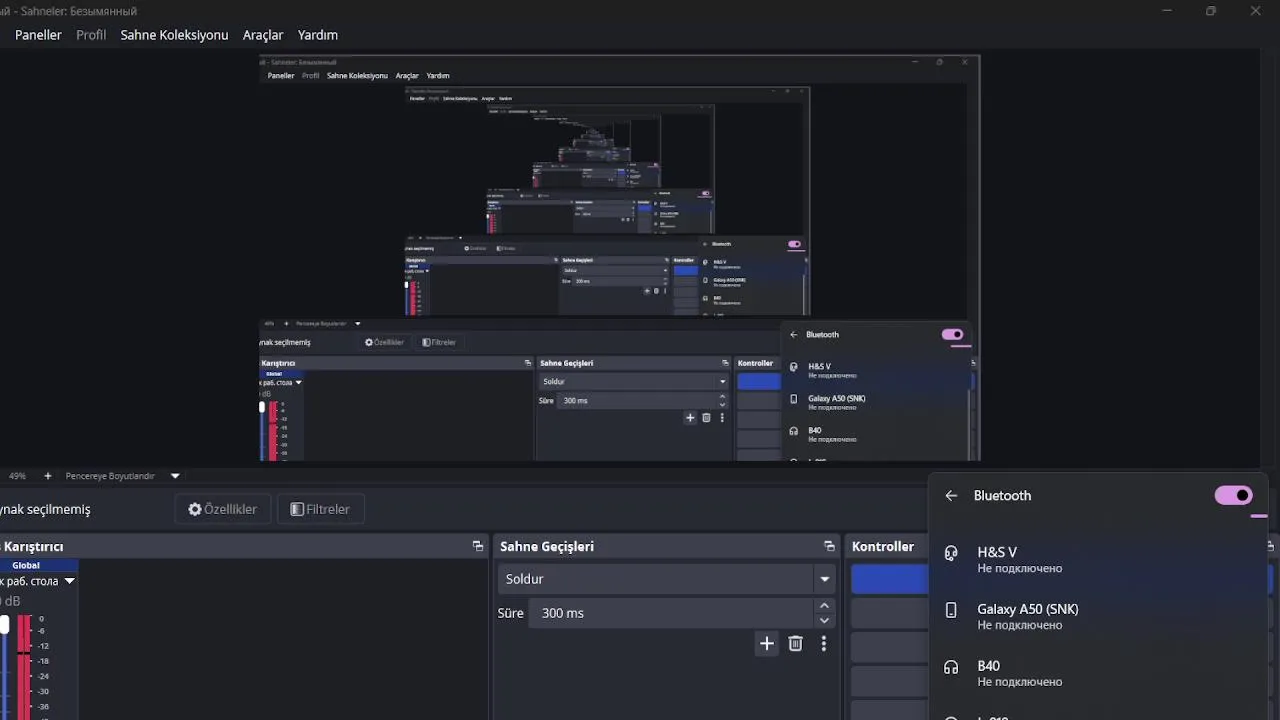Click the plus zoom-in icon beside 49%
Image resolution: width=1280 pixels, height=720 pixels.
pyautogui.click(x=47, y=476)
